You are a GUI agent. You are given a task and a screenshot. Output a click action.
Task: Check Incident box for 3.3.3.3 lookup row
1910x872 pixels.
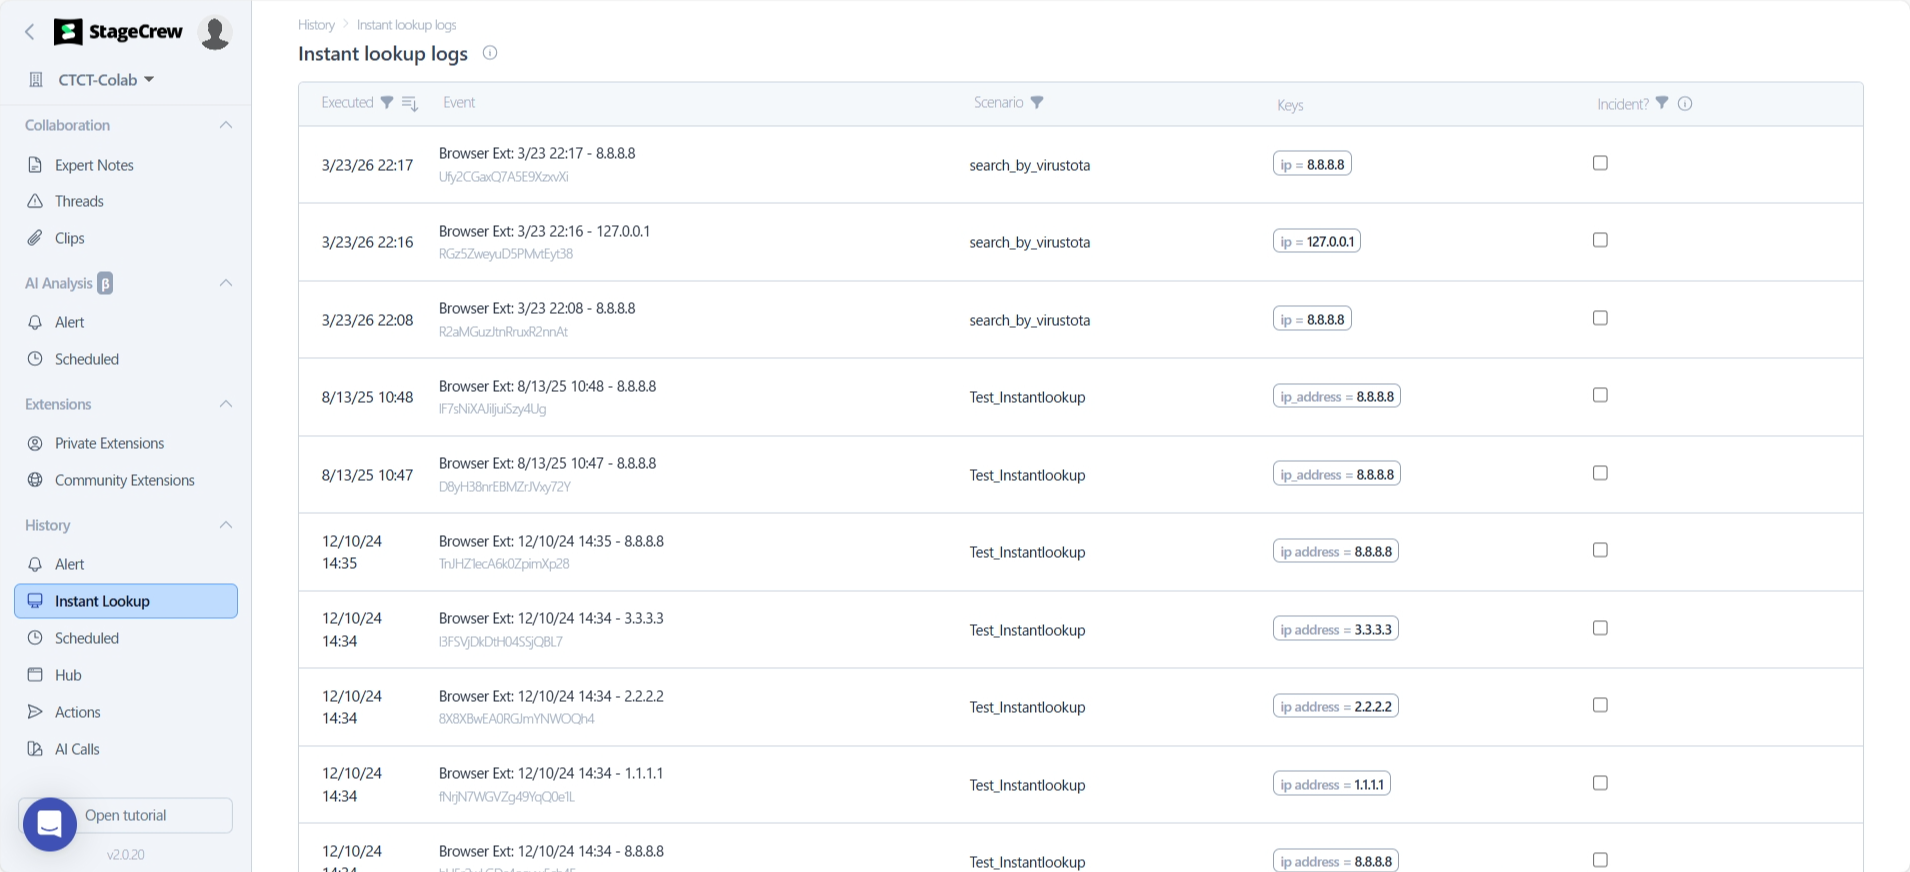click(x=1600, y=628)
